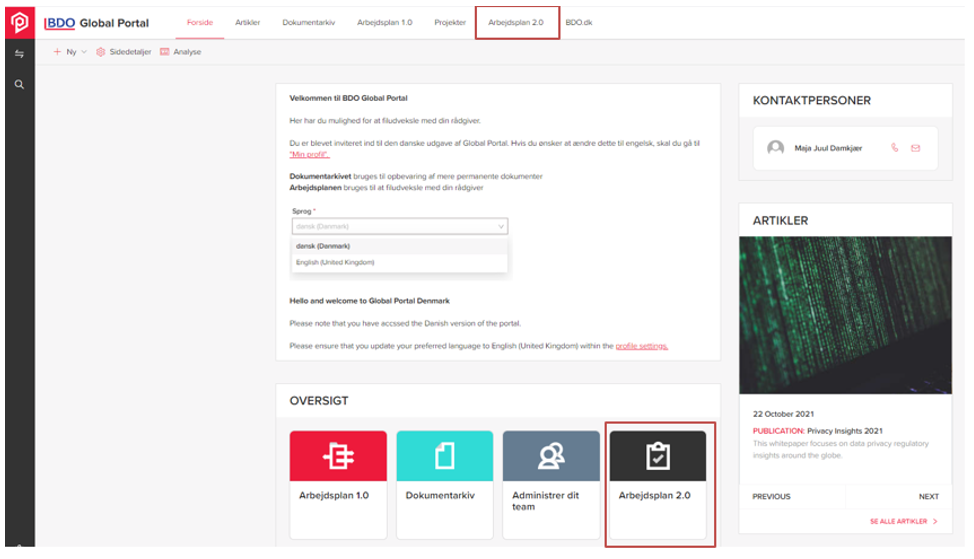
Task: Click the OVERSIGT heading
Action: pyautogui.click(x=319, y=401)
